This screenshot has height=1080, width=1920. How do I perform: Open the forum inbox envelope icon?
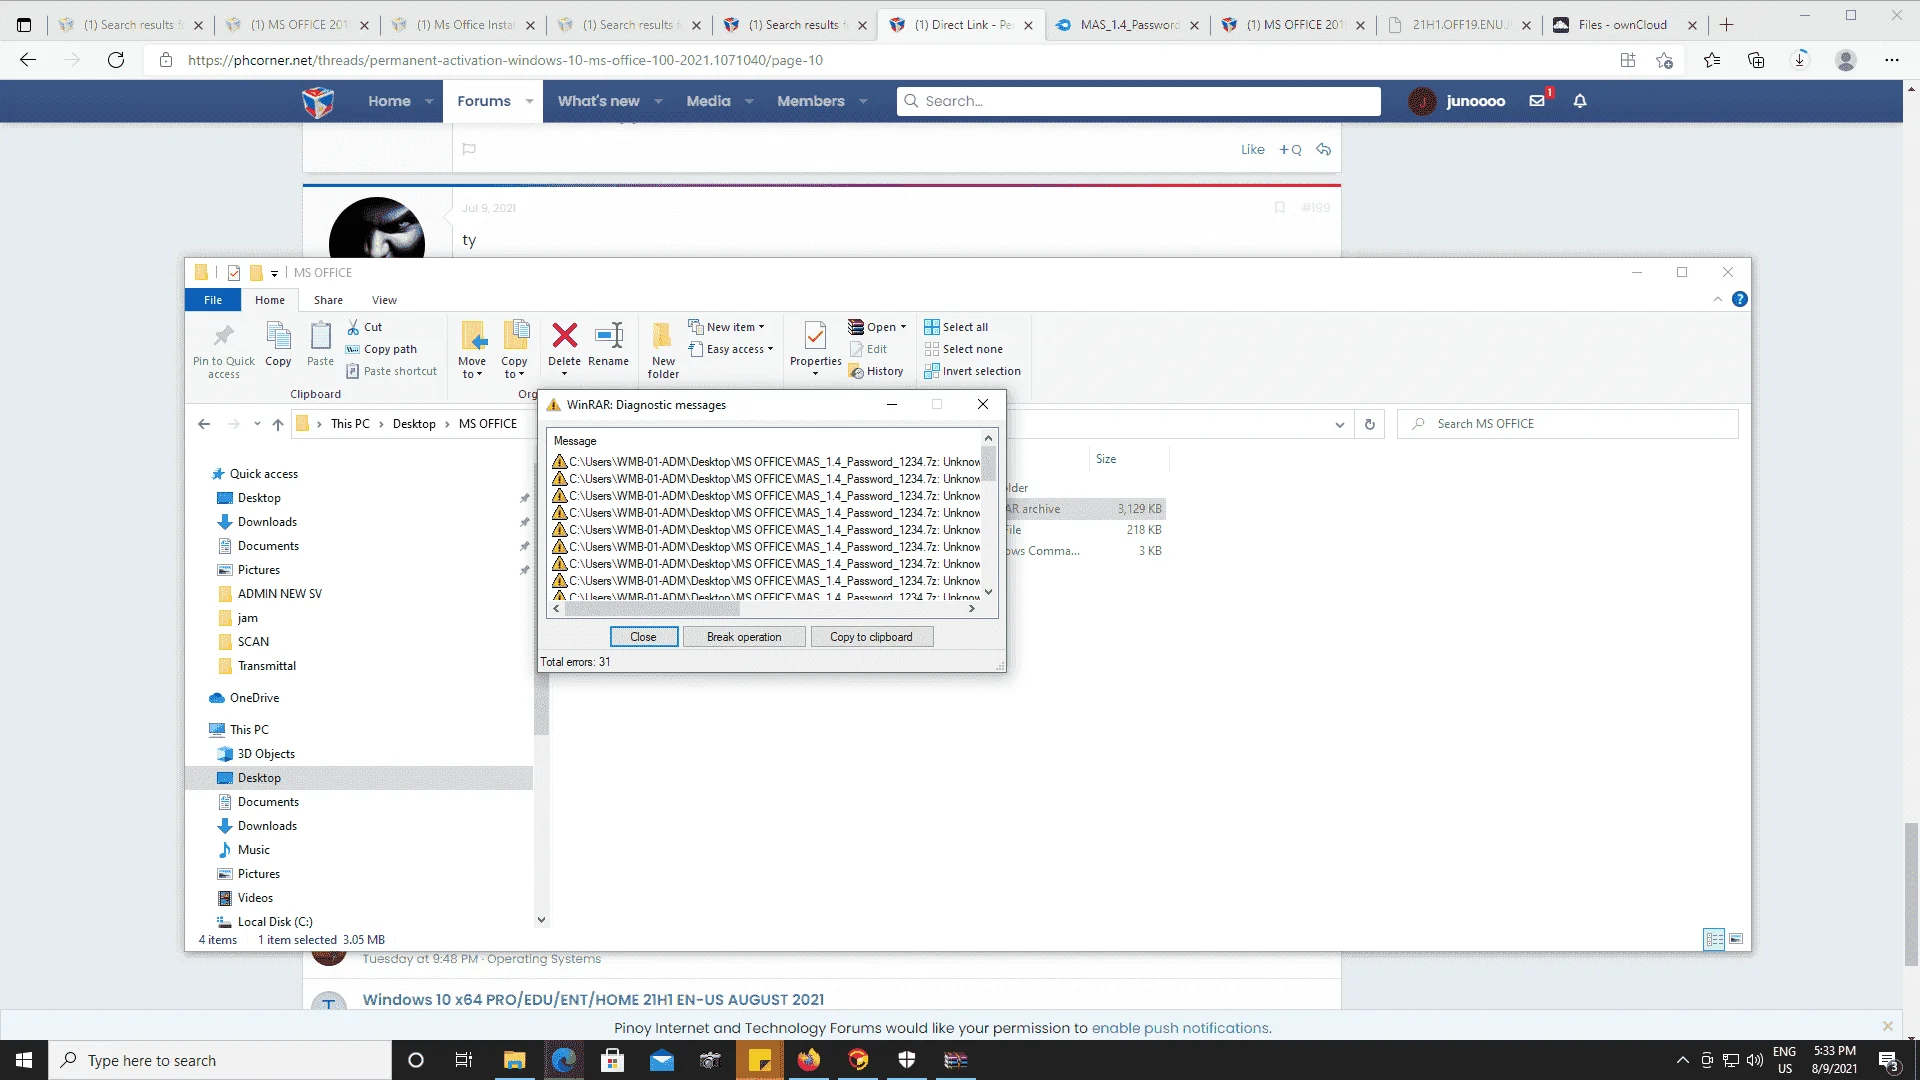tap(1537, 101)
